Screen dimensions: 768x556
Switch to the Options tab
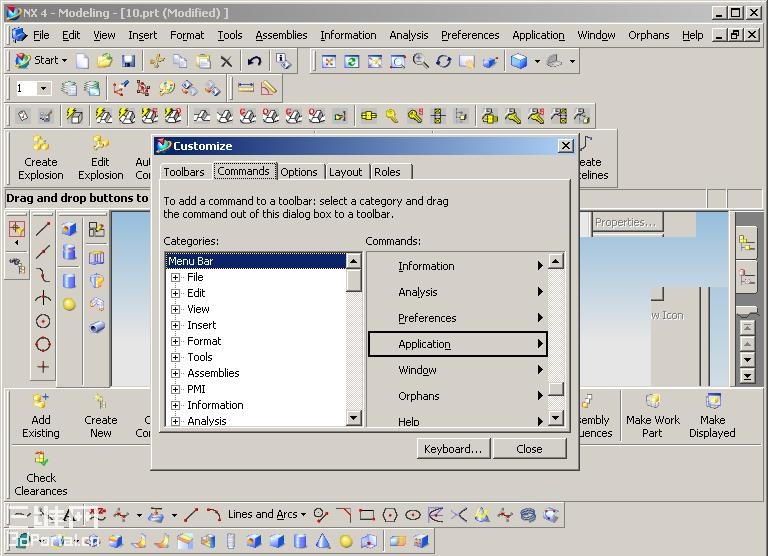299,172
